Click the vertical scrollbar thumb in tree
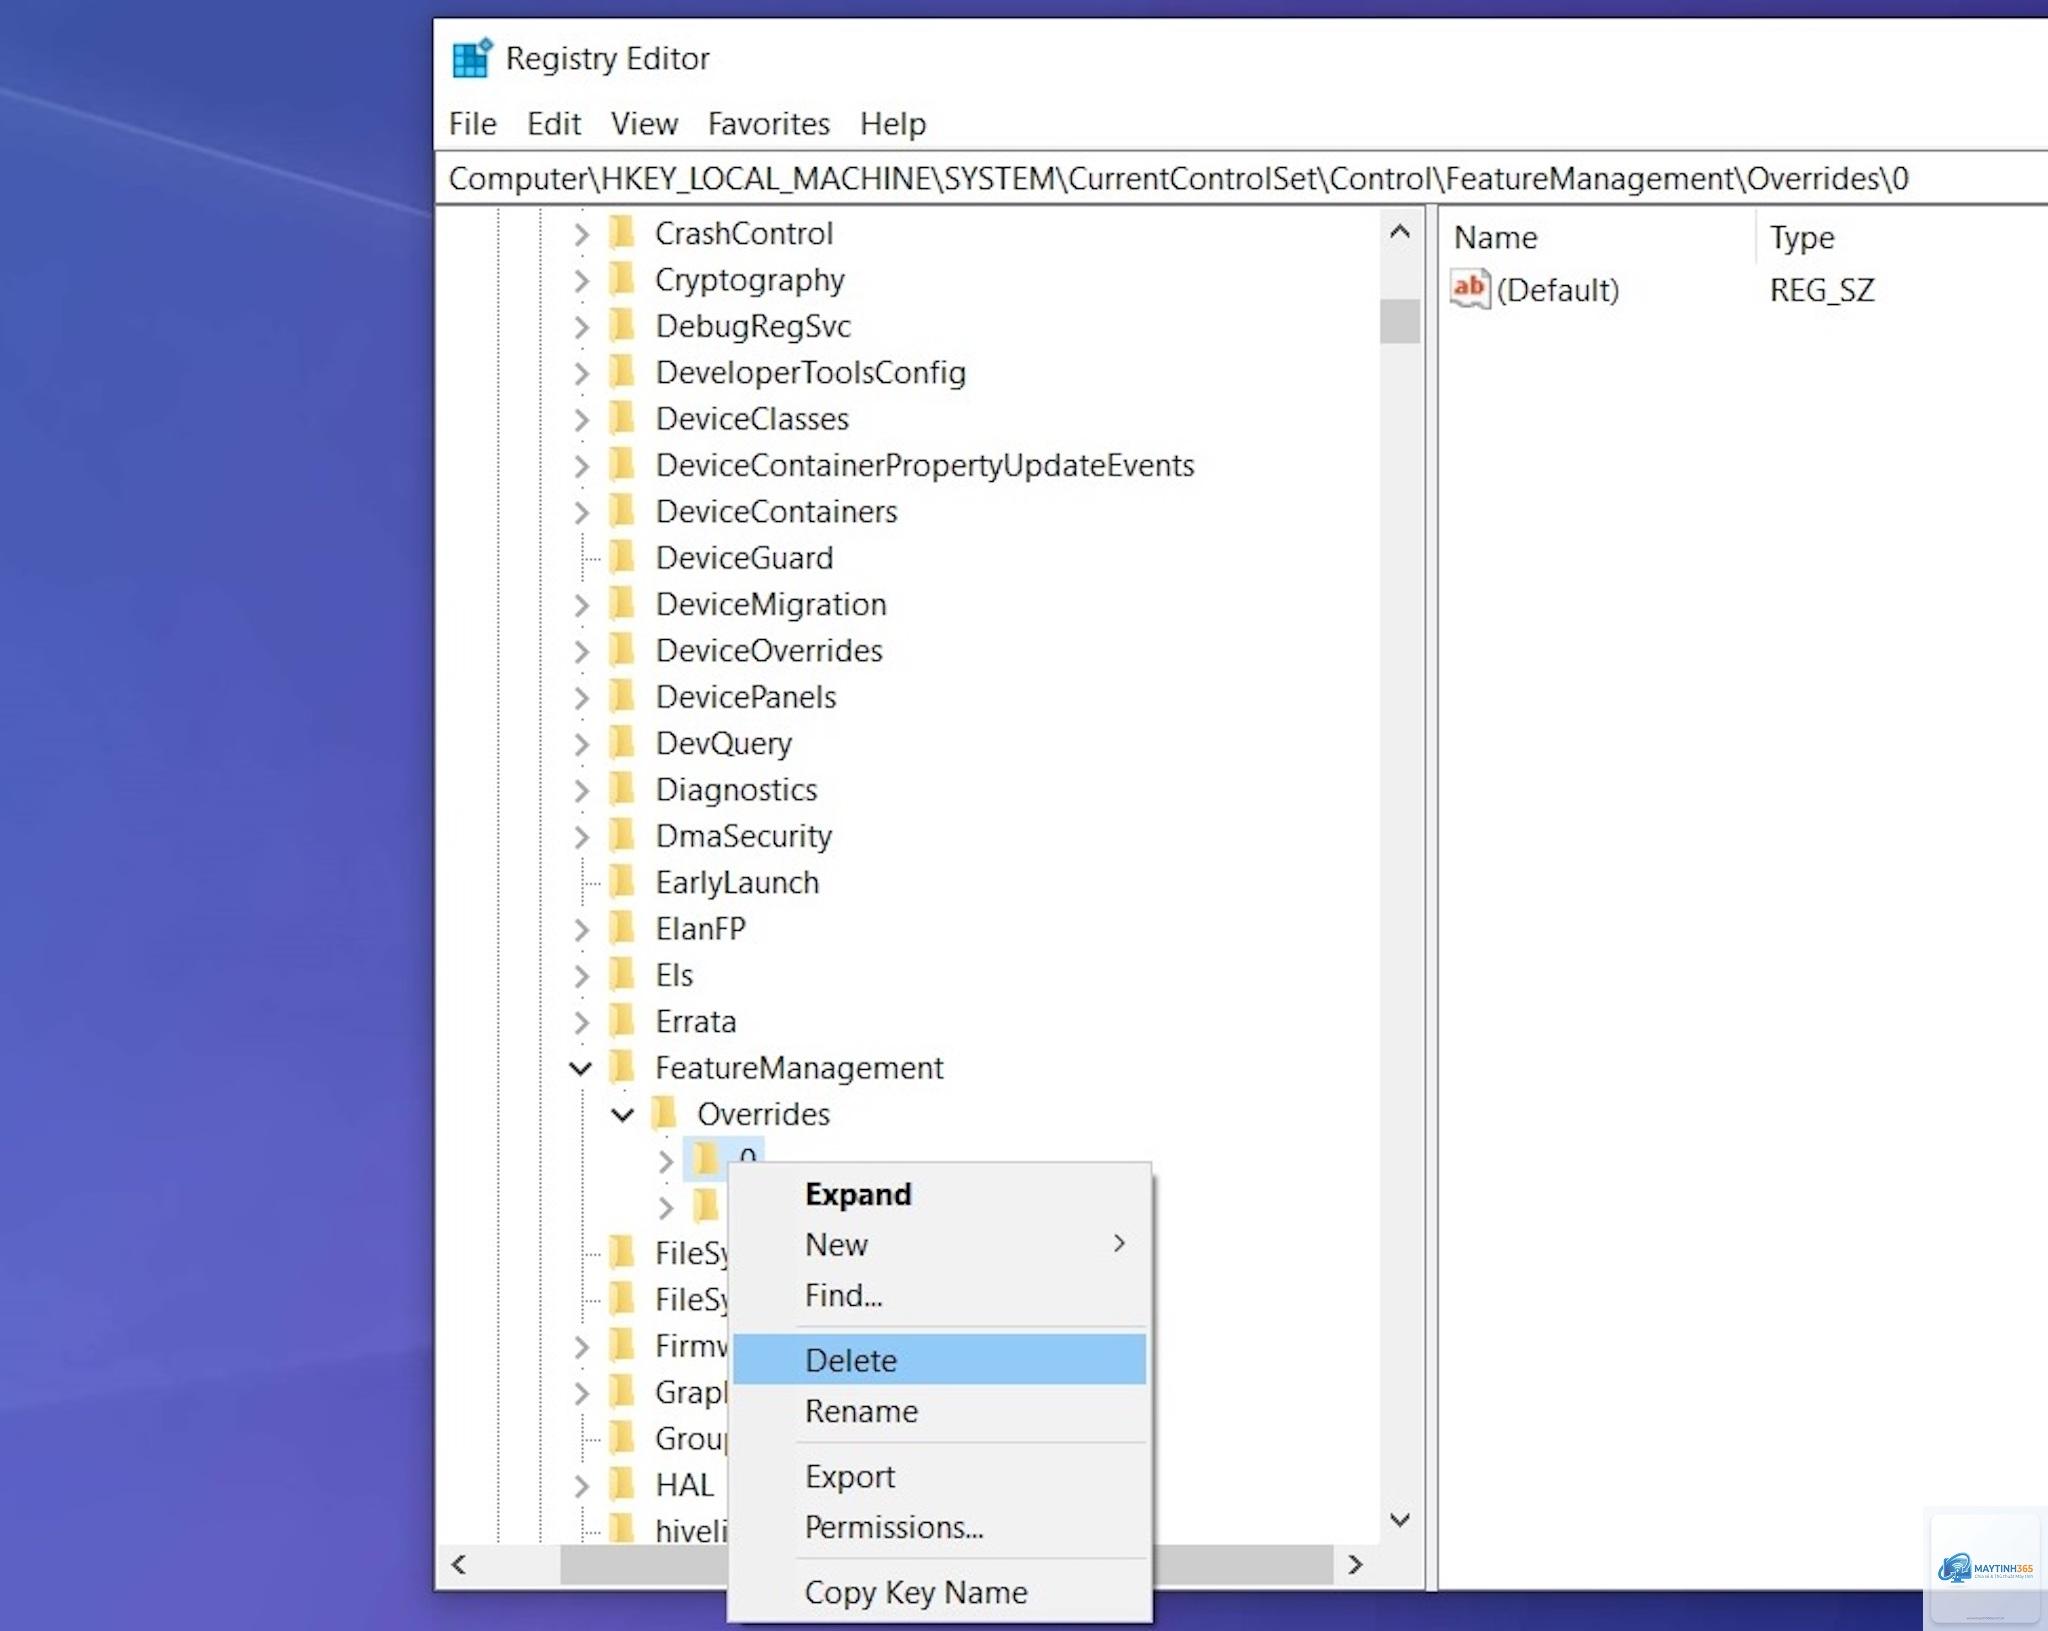Viewport: 2048px width, 1631px height. pos(1400,321)
